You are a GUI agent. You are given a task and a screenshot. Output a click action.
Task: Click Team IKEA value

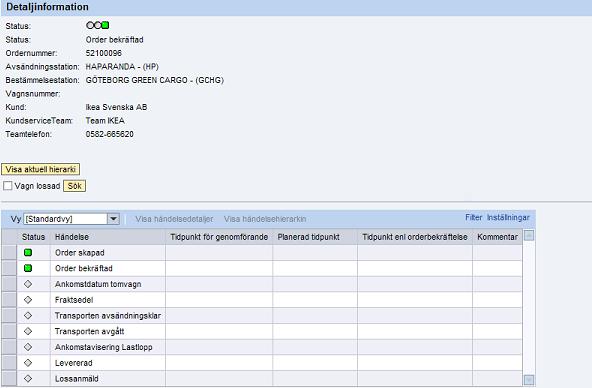click(105, 121)
